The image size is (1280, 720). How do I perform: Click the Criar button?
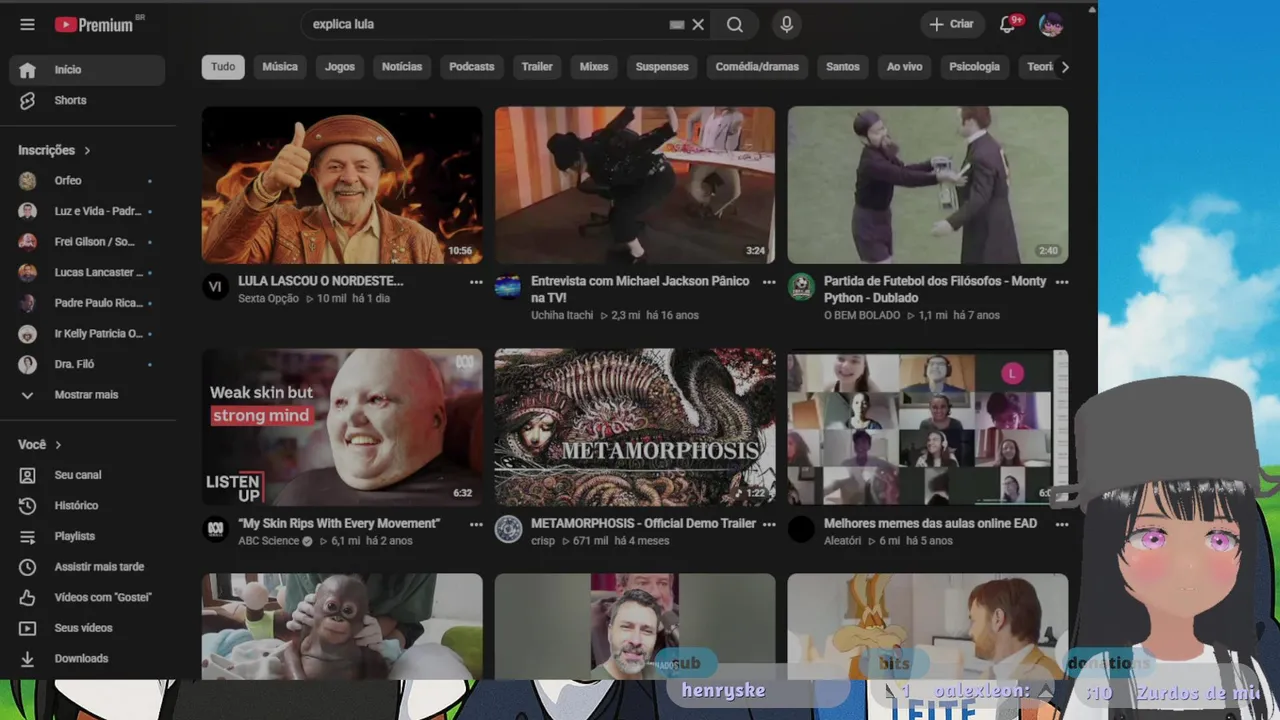[x=951, y=24]
